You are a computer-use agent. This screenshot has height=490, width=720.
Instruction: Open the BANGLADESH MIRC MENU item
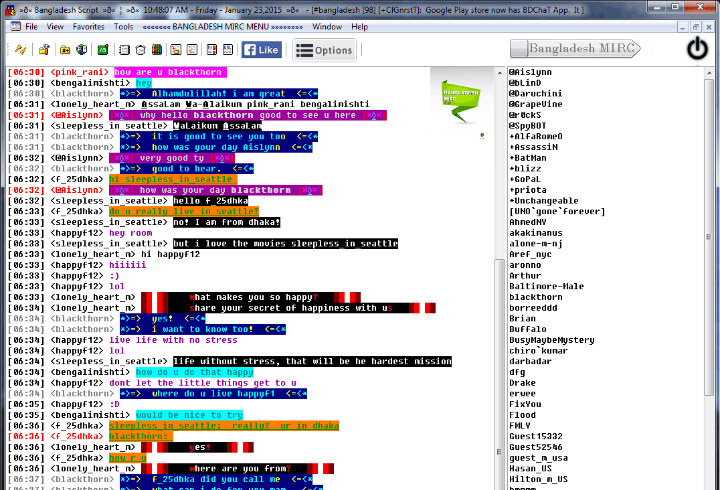(223, 27)
